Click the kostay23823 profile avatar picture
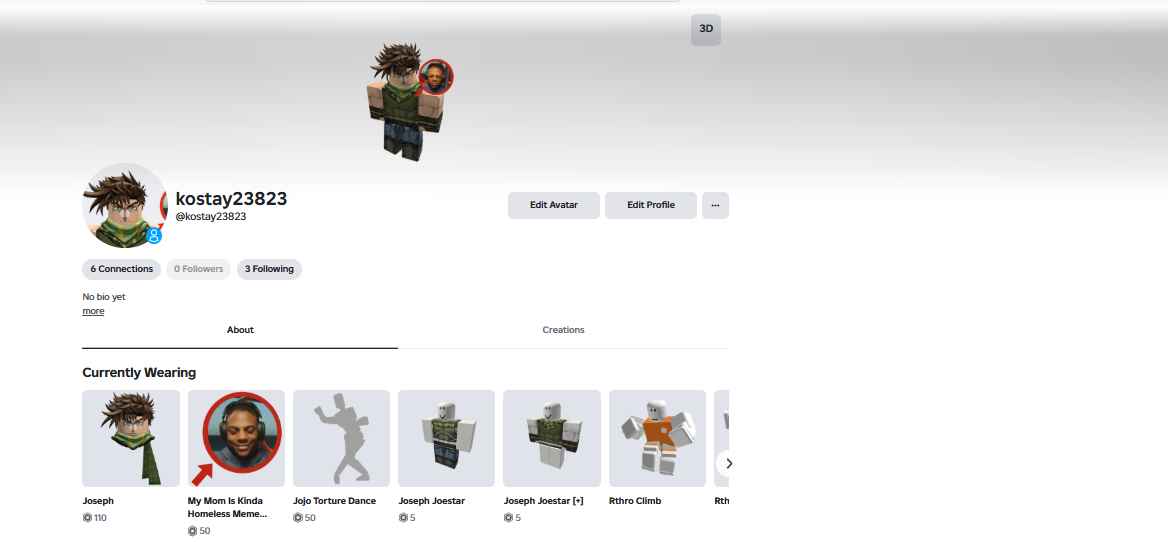This screenshot has height=542, width=1168. pos(124,205)
